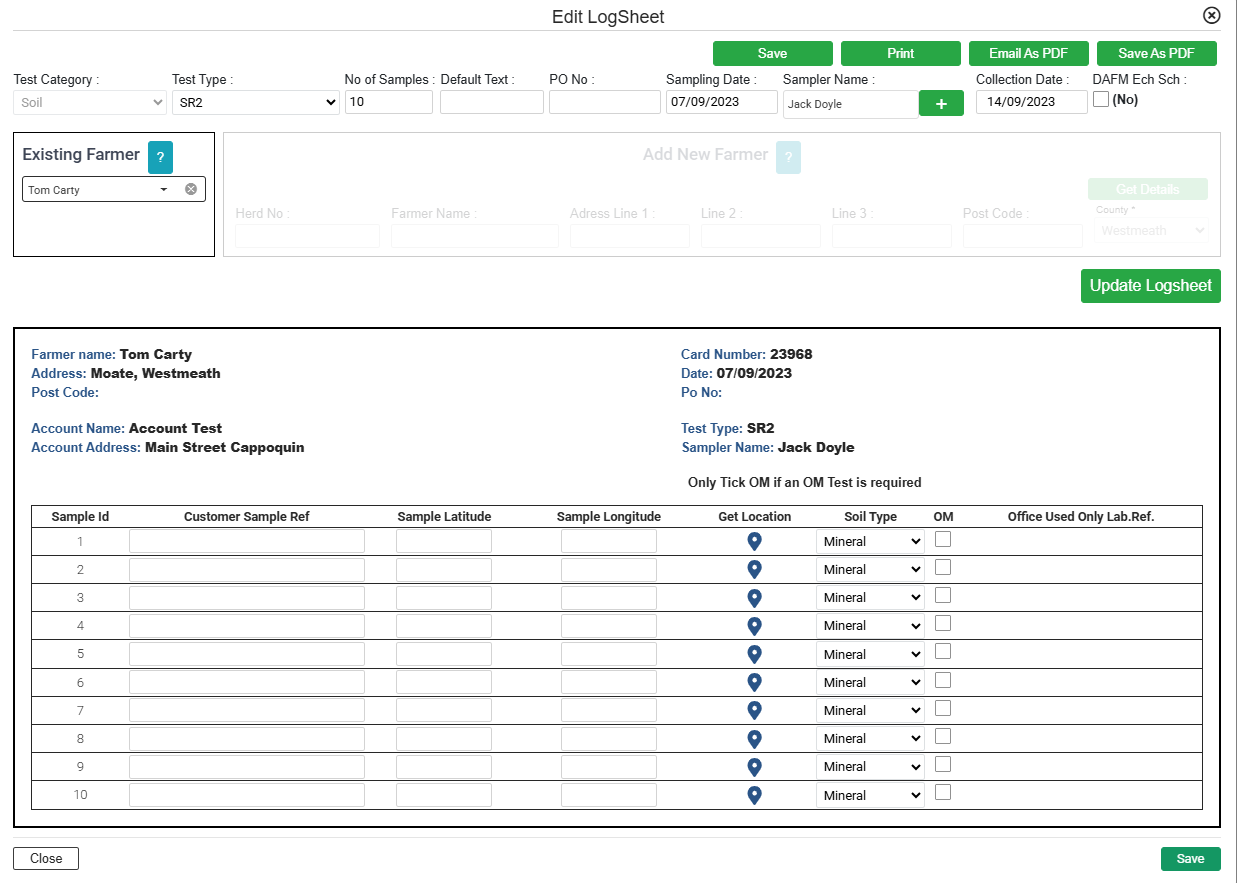1237x883 pixels.
Task: Click the green plus button beside Sampler Name
Action: [941, 103]
